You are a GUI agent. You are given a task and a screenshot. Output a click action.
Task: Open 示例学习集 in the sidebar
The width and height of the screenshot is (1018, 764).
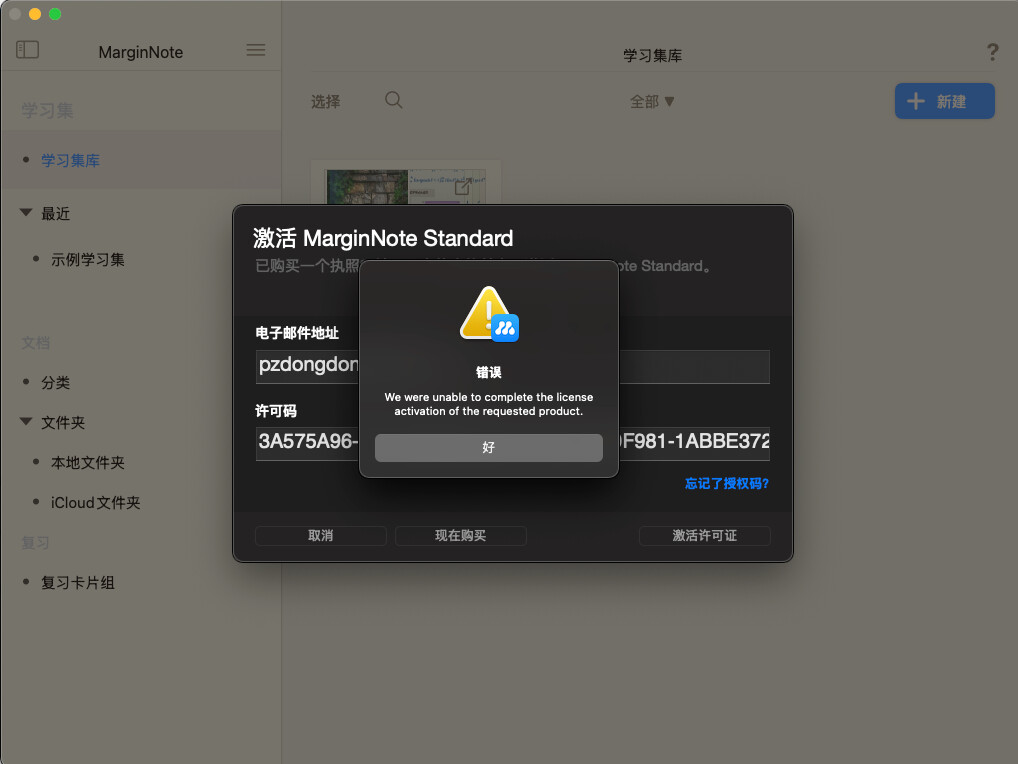[x=88, y=260]
